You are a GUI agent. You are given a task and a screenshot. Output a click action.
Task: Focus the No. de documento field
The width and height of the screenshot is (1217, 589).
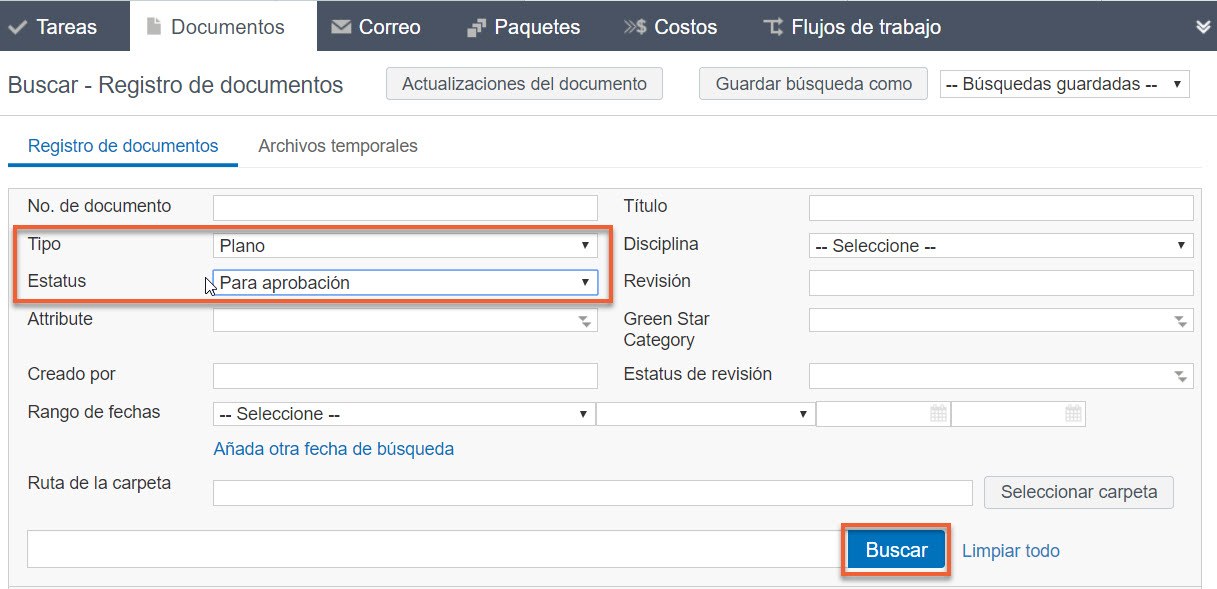[405, 208]
